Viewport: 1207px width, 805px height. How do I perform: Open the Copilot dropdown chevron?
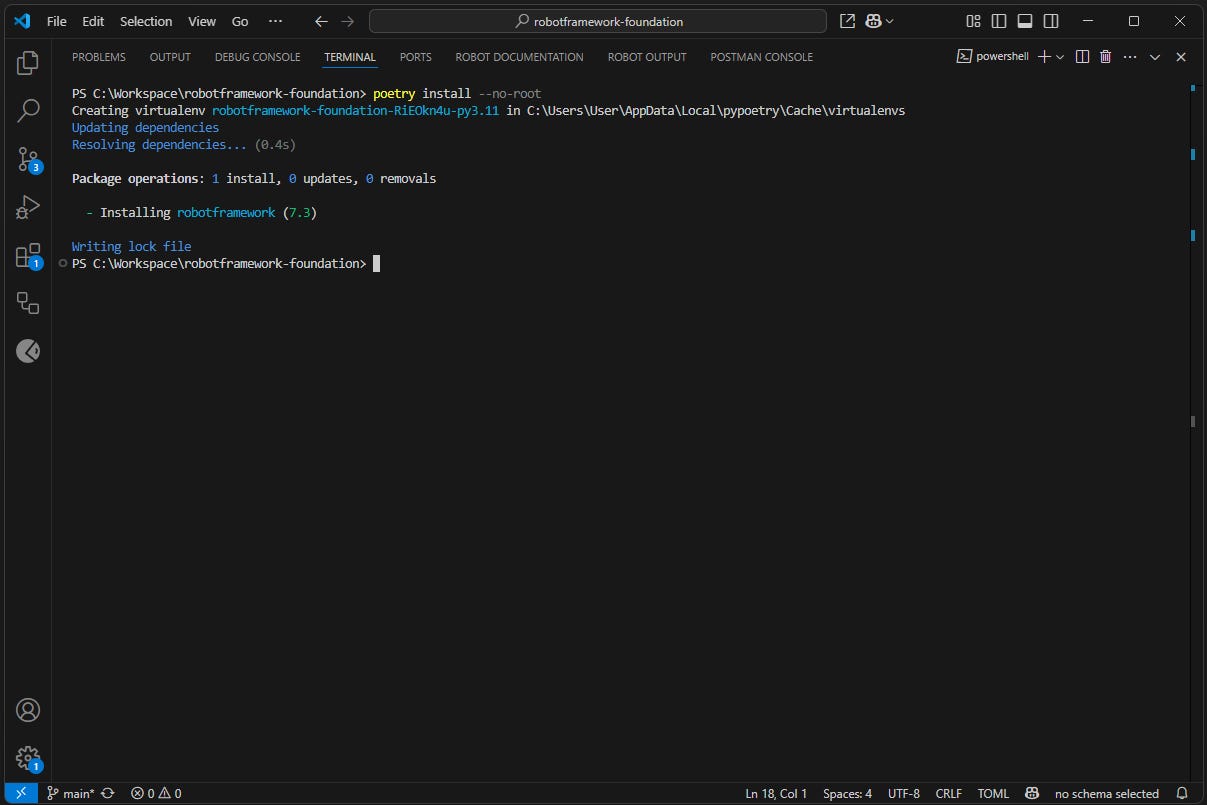pos(890,21)
